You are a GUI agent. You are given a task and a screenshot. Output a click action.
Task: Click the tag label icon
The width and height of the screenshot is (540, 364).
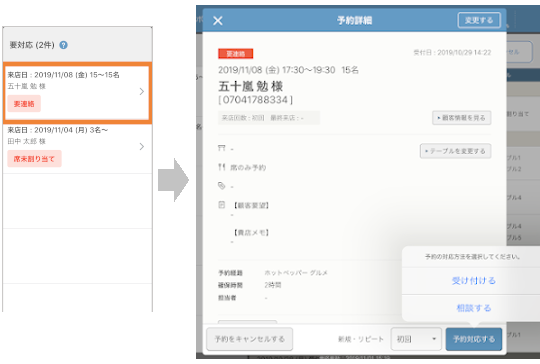221,186
